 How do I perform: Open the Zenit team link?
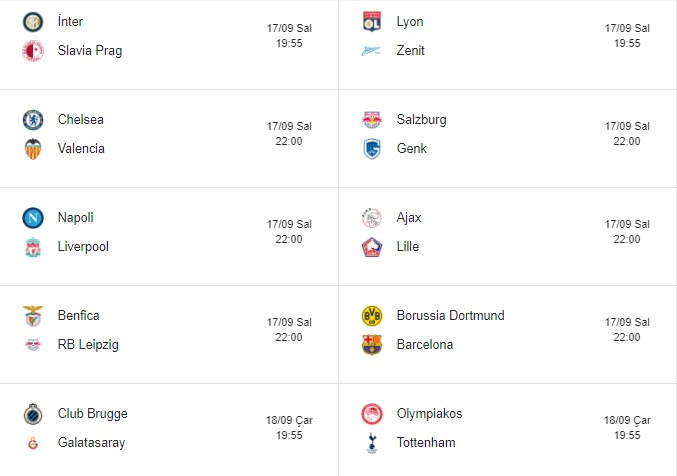click(x=411, y=50)
